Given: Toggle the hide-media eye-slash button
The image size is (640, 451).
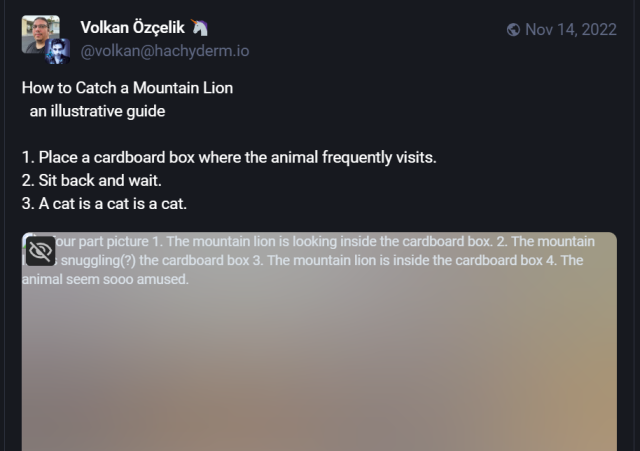Looking at the screenshot, I should (41, 251).
